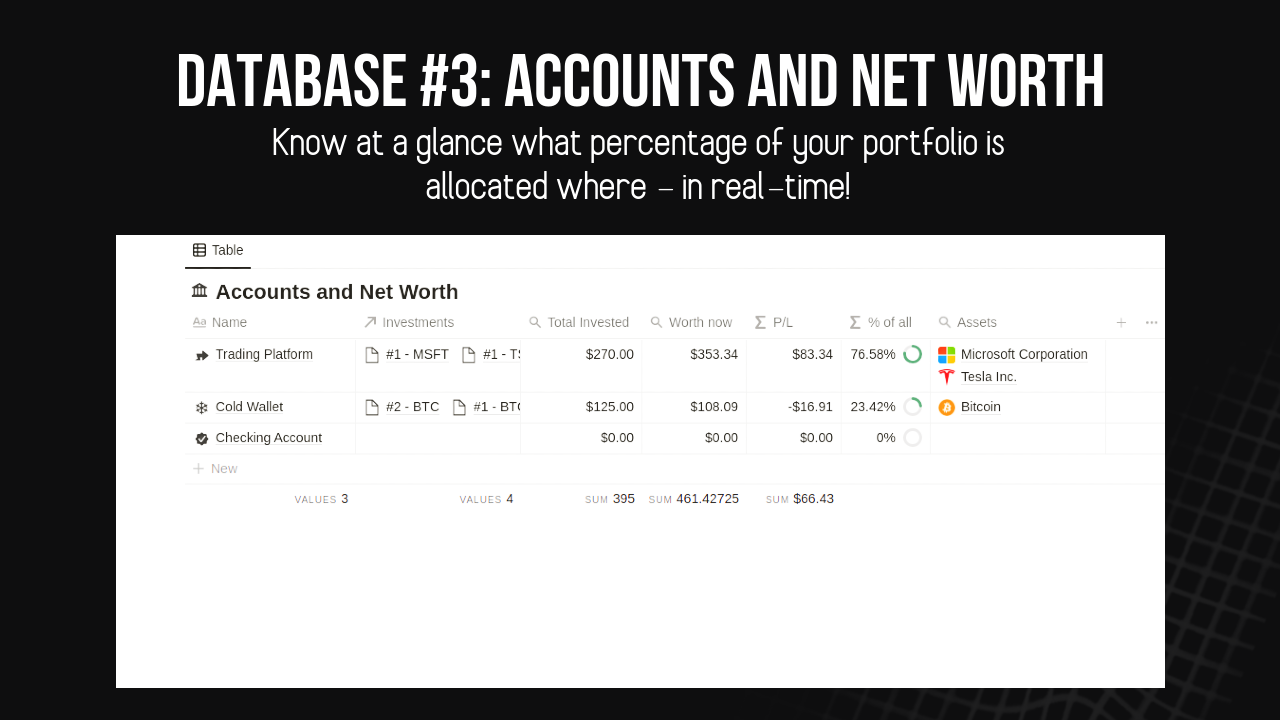Click the Microsoft logo in the Assets column
The height and width of the screenshot is (720, 1280).
(946, 354)
